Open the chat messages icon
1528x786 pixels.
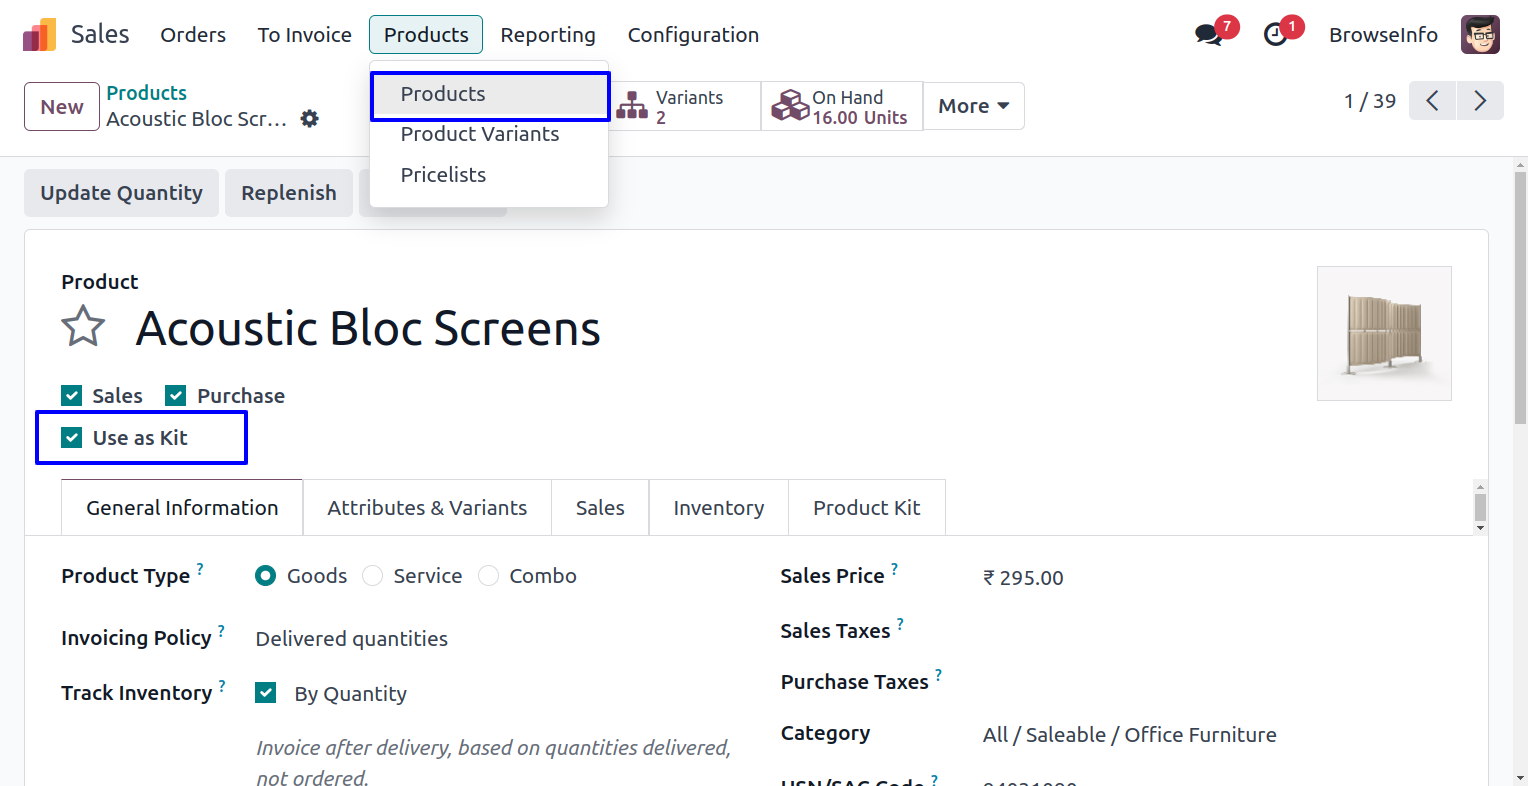click(x=1208, y=35)
